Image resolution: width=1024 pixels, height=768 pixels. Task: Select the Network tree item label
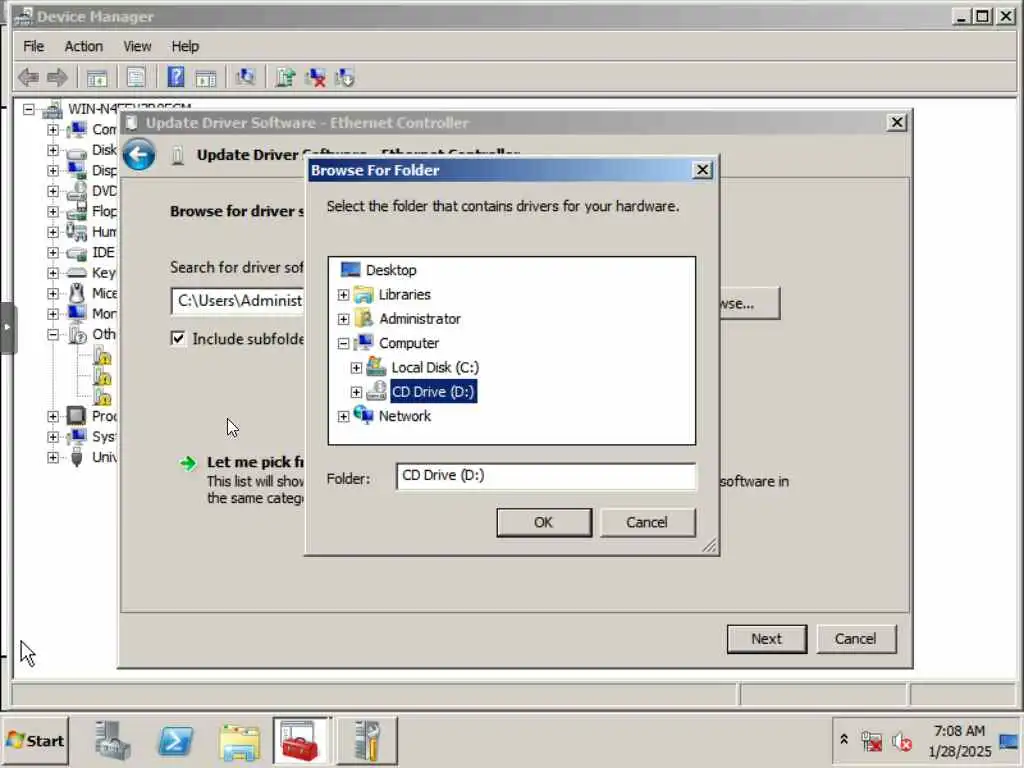coord(405,416)
